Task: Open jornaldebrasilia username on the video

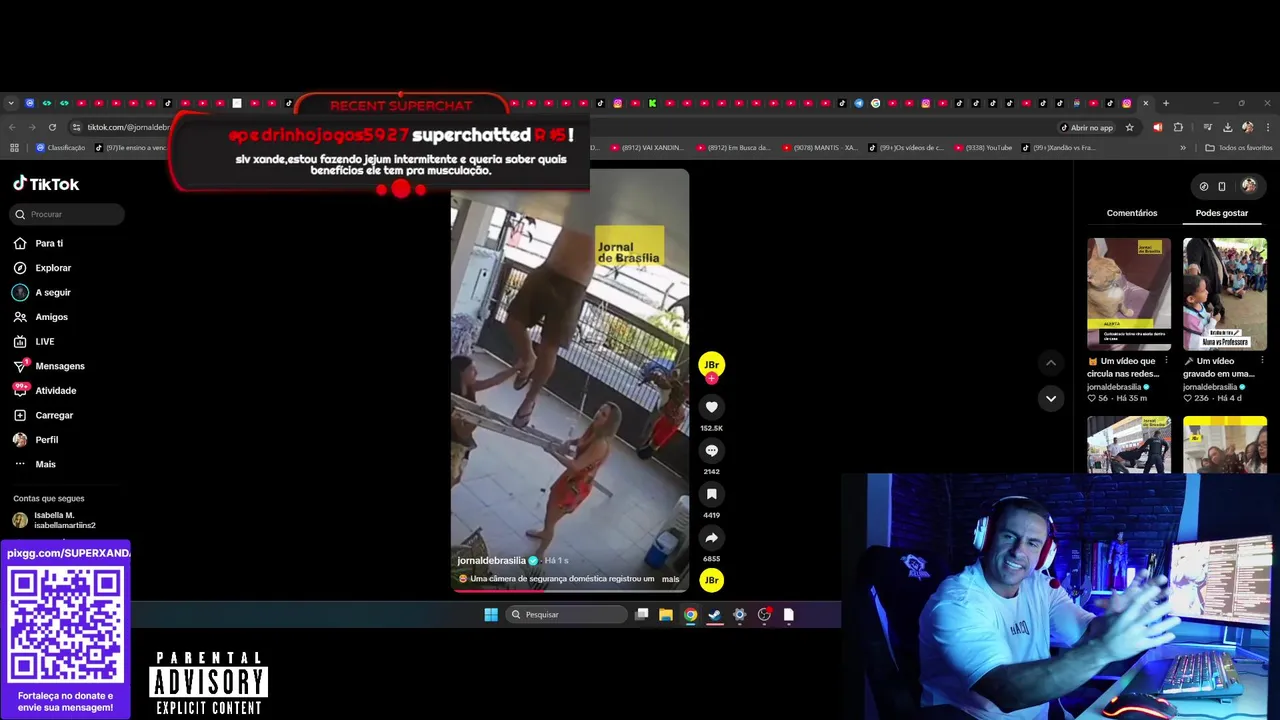Action: click(491, 561)
